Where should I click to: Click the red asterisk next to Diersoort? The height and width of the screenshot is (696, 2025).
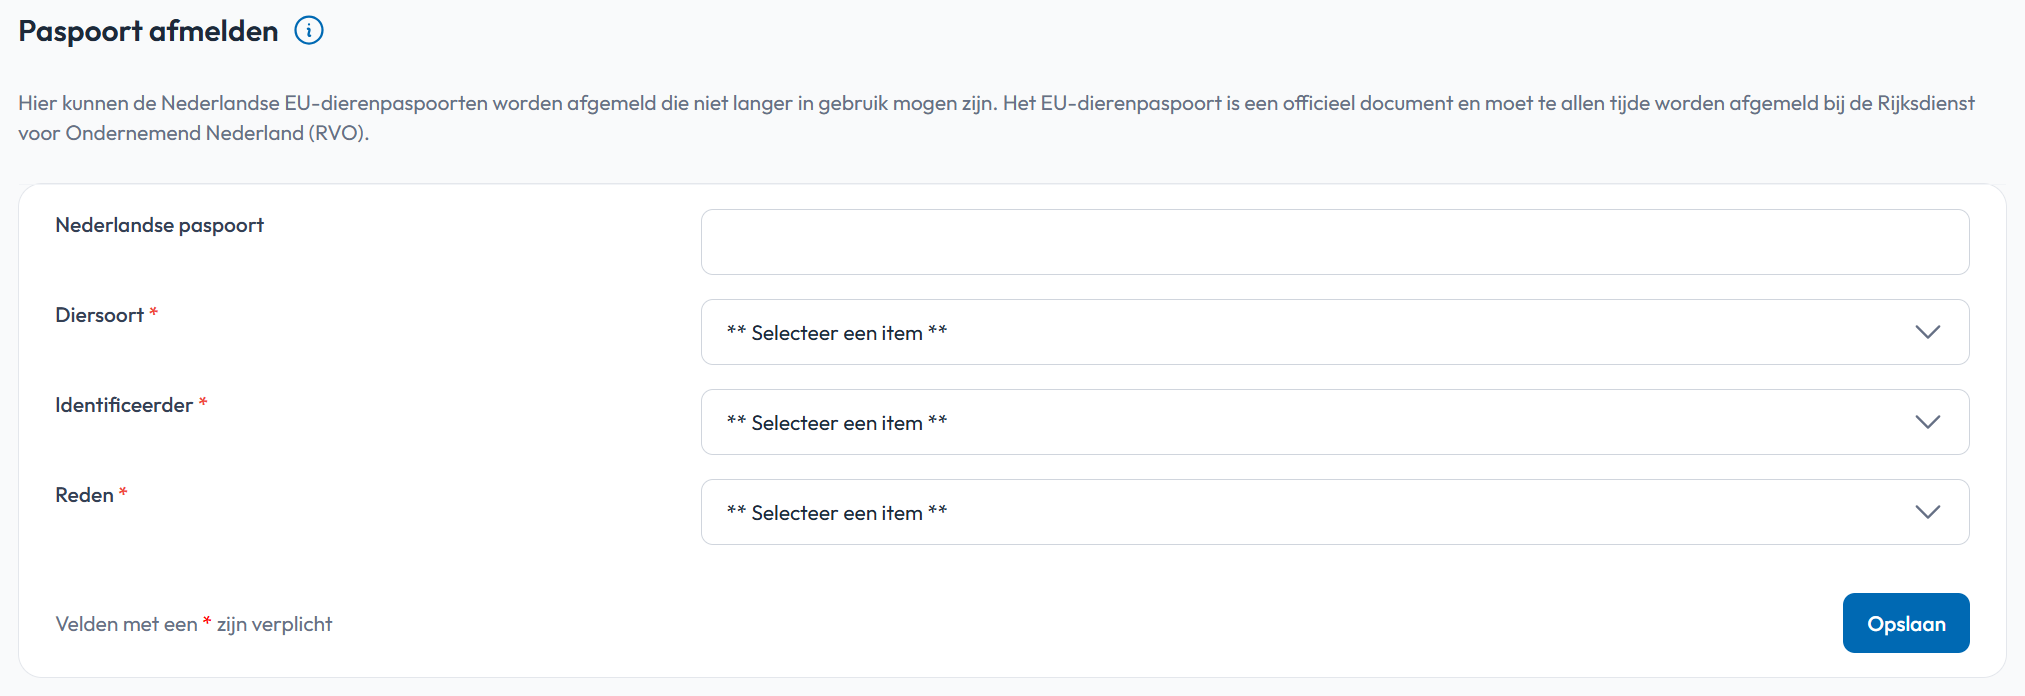tap(153, 312)
